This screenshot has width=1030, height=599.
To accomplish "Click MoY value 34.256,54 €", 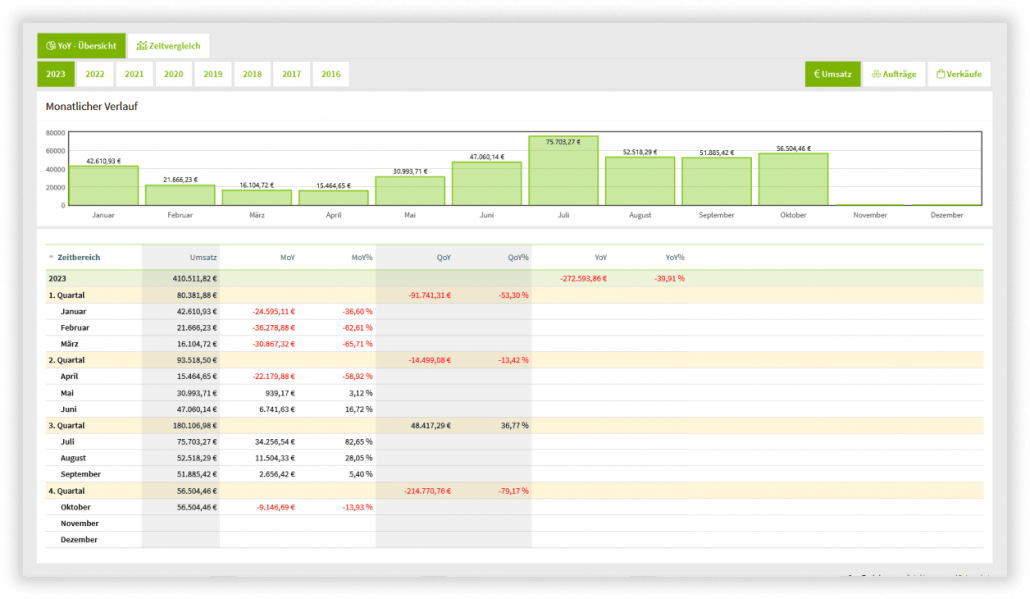I will [275, 442].
